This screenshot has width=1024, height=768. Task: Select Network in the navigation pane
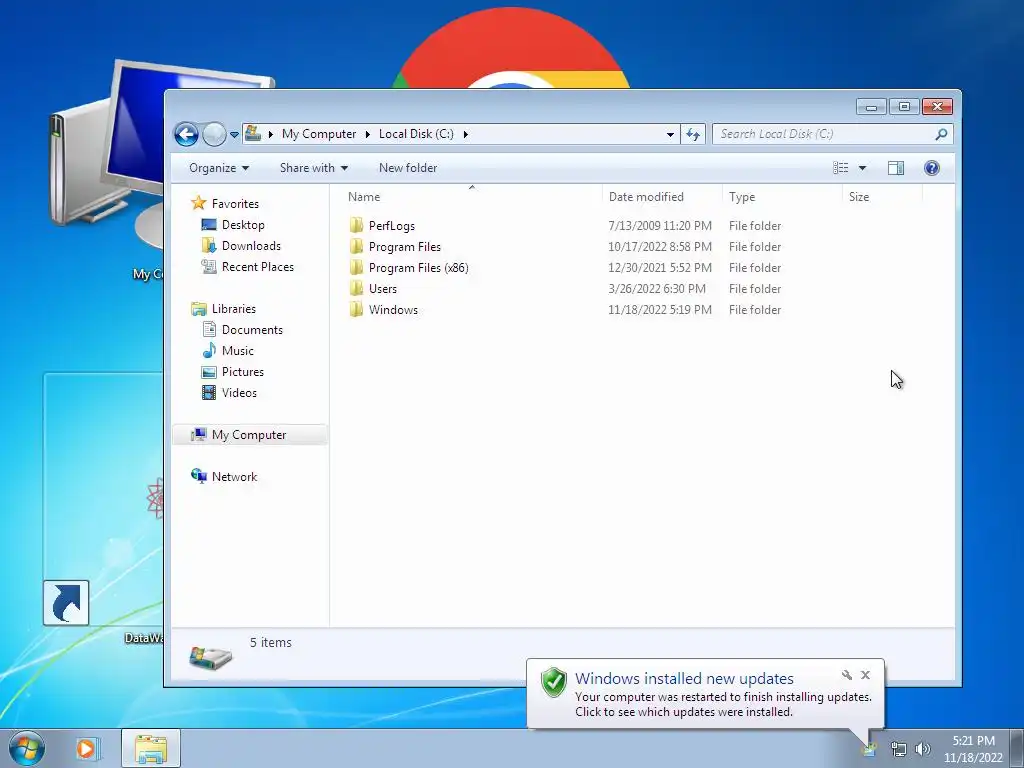[x=234, y=477]
